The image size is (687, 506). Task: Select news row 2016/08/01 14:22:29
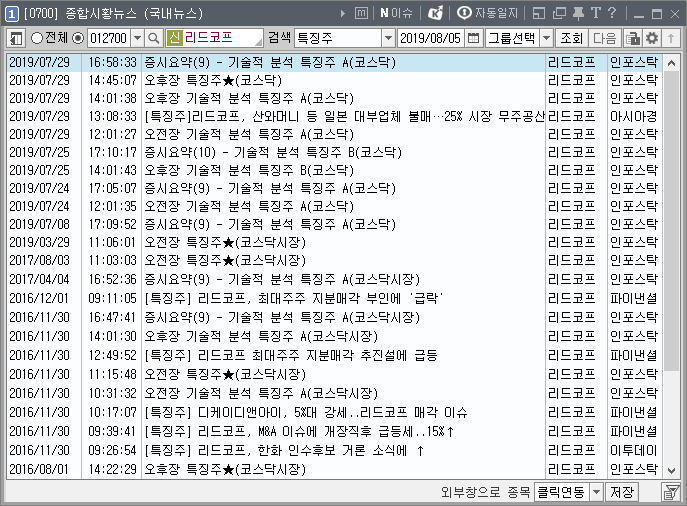tap(335, 470)
